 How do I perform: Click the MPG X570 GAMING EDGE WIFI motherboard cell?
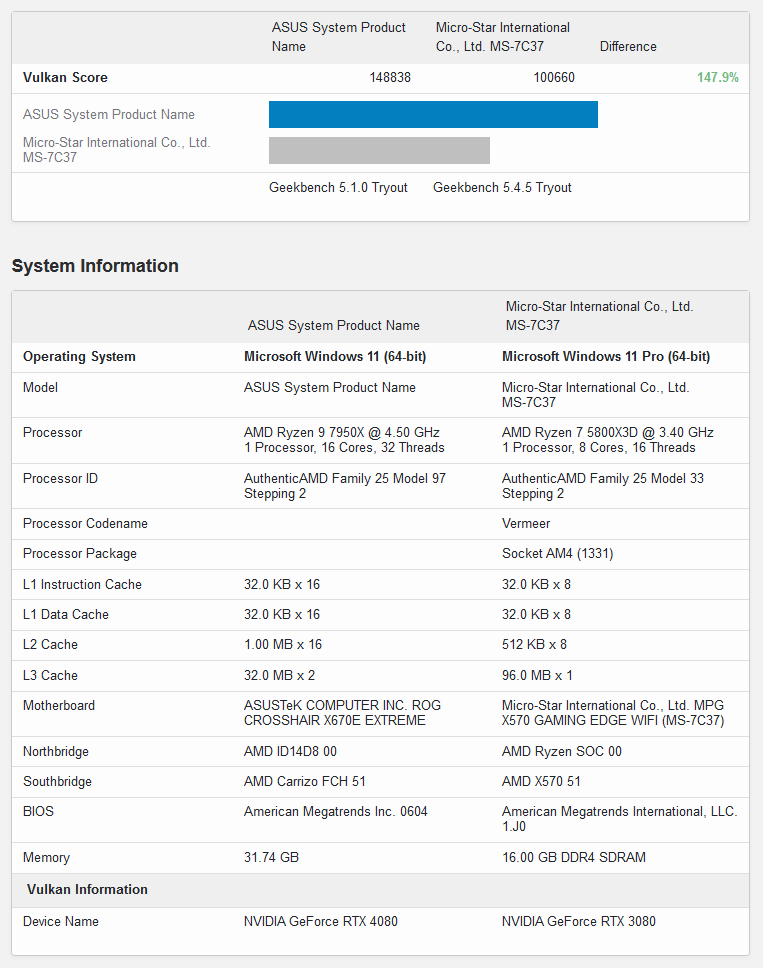[613, 713]
